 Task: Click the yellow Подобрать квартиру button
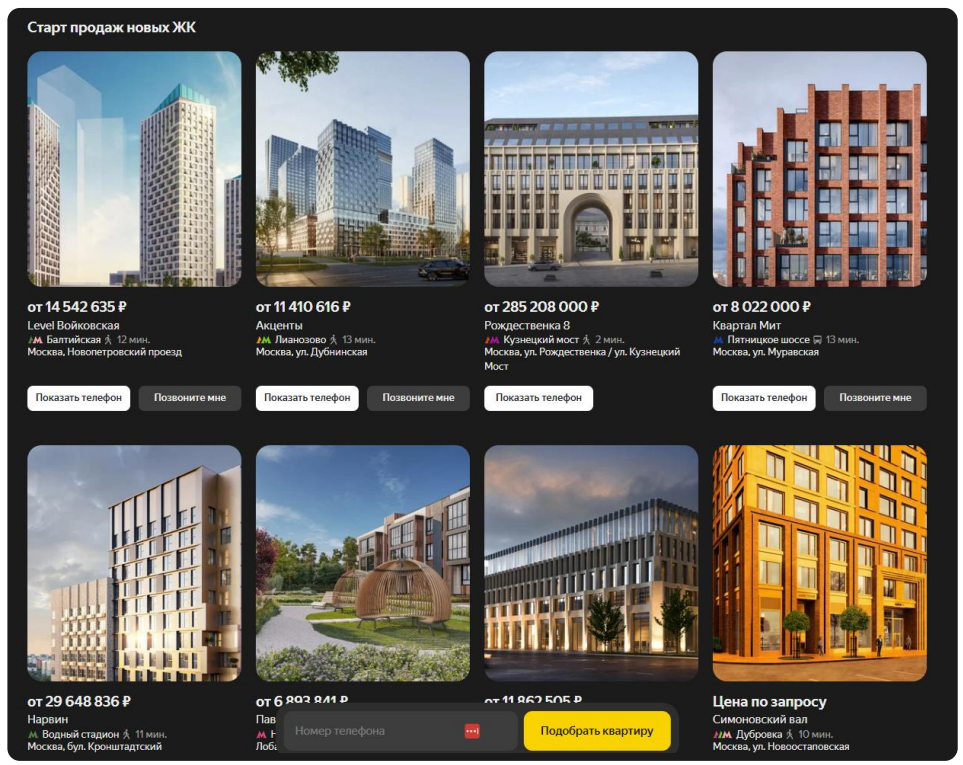597,731
